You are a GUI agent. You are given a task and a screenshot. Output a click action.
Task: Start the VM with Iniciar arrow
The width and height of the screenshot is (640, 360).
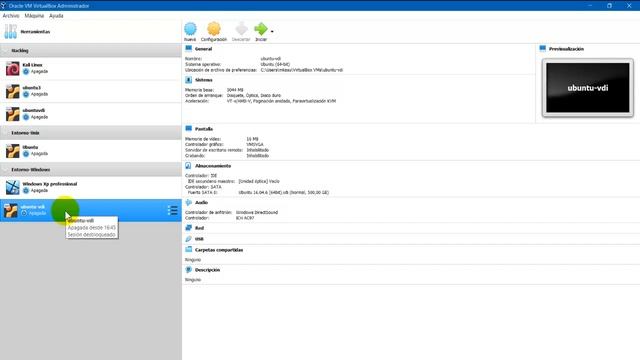click(x=260, y=29)
